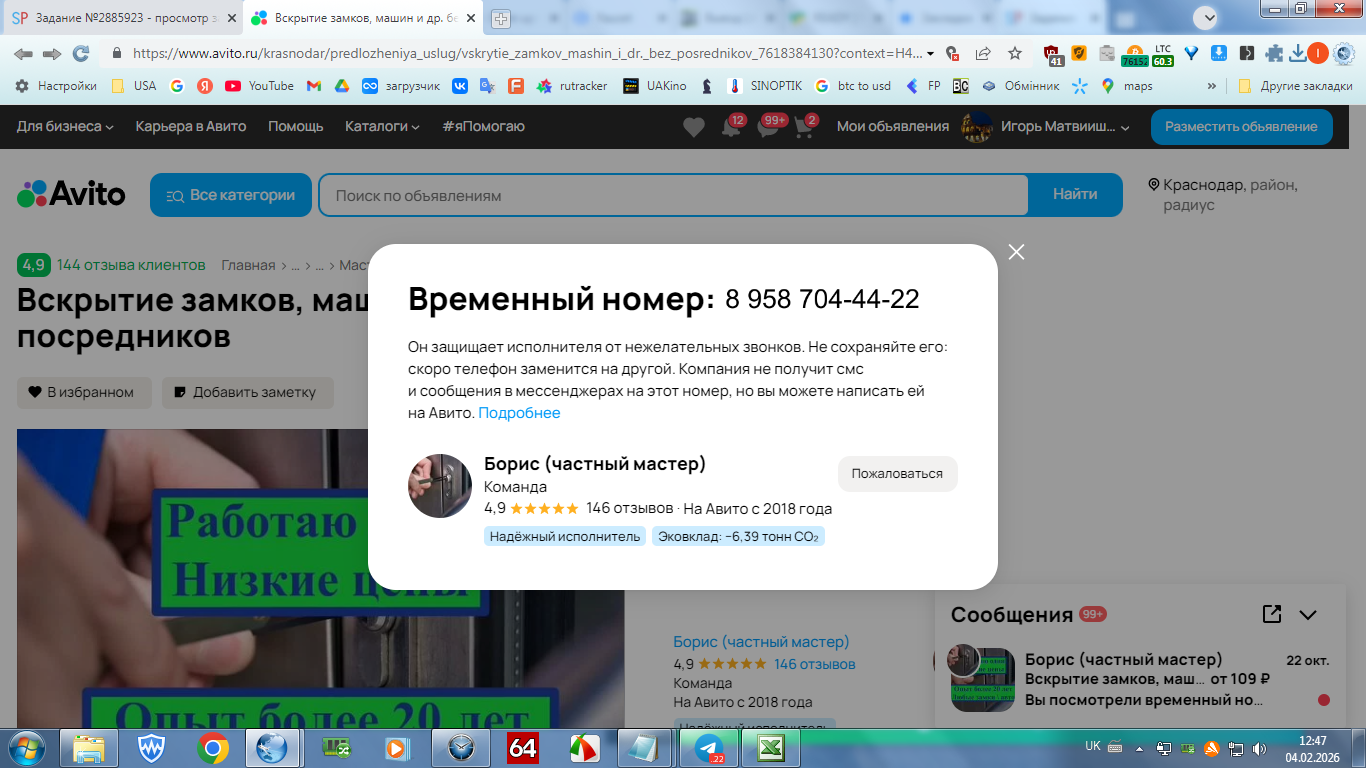Open Telegram from the taskbar

pos(709,748)
